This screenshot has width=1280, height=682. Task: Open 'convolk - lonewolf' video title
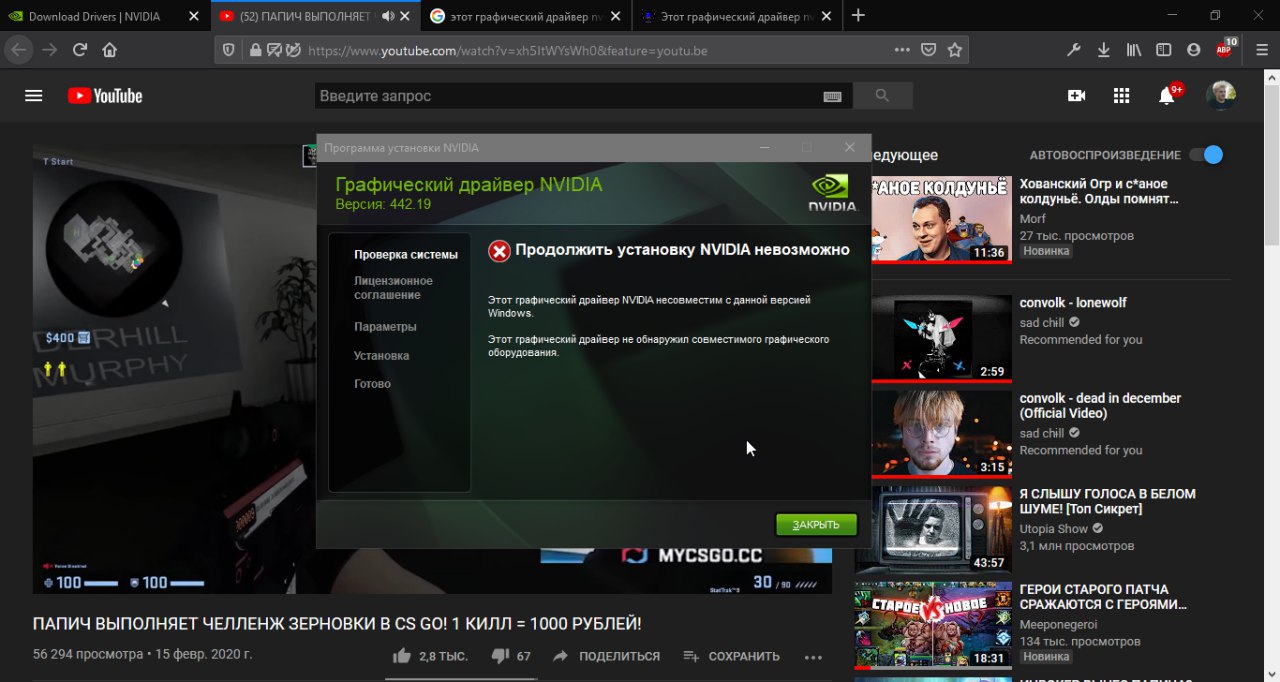click(1073, 302)
